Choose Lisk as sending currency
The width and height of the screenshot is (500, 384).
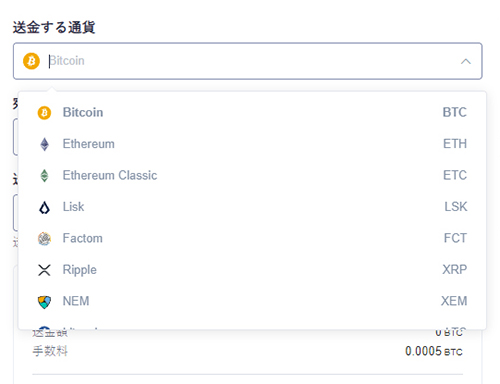[x=252, y=207]
